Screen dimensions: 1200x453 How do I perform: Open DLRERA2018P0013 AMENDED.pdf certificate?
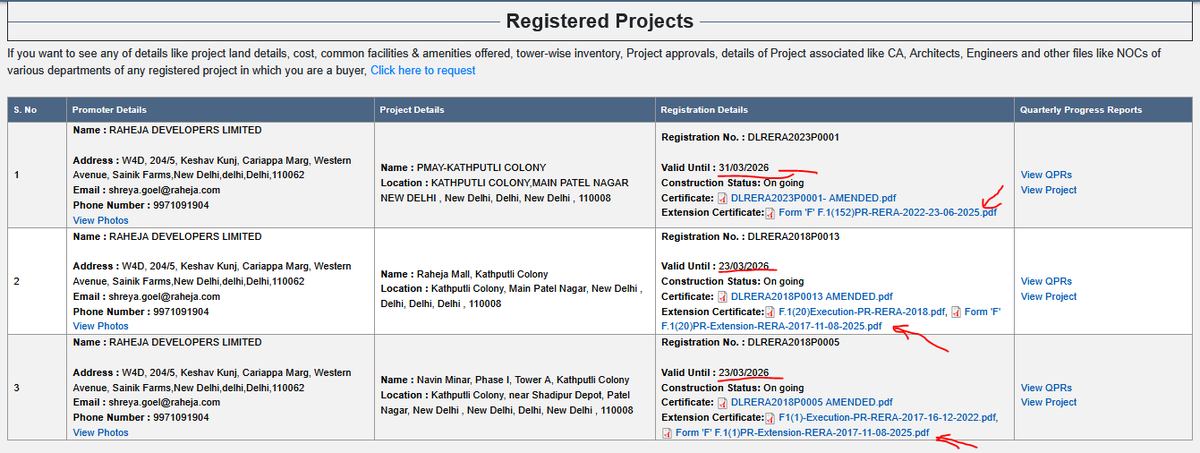click(x=812, y=296)
